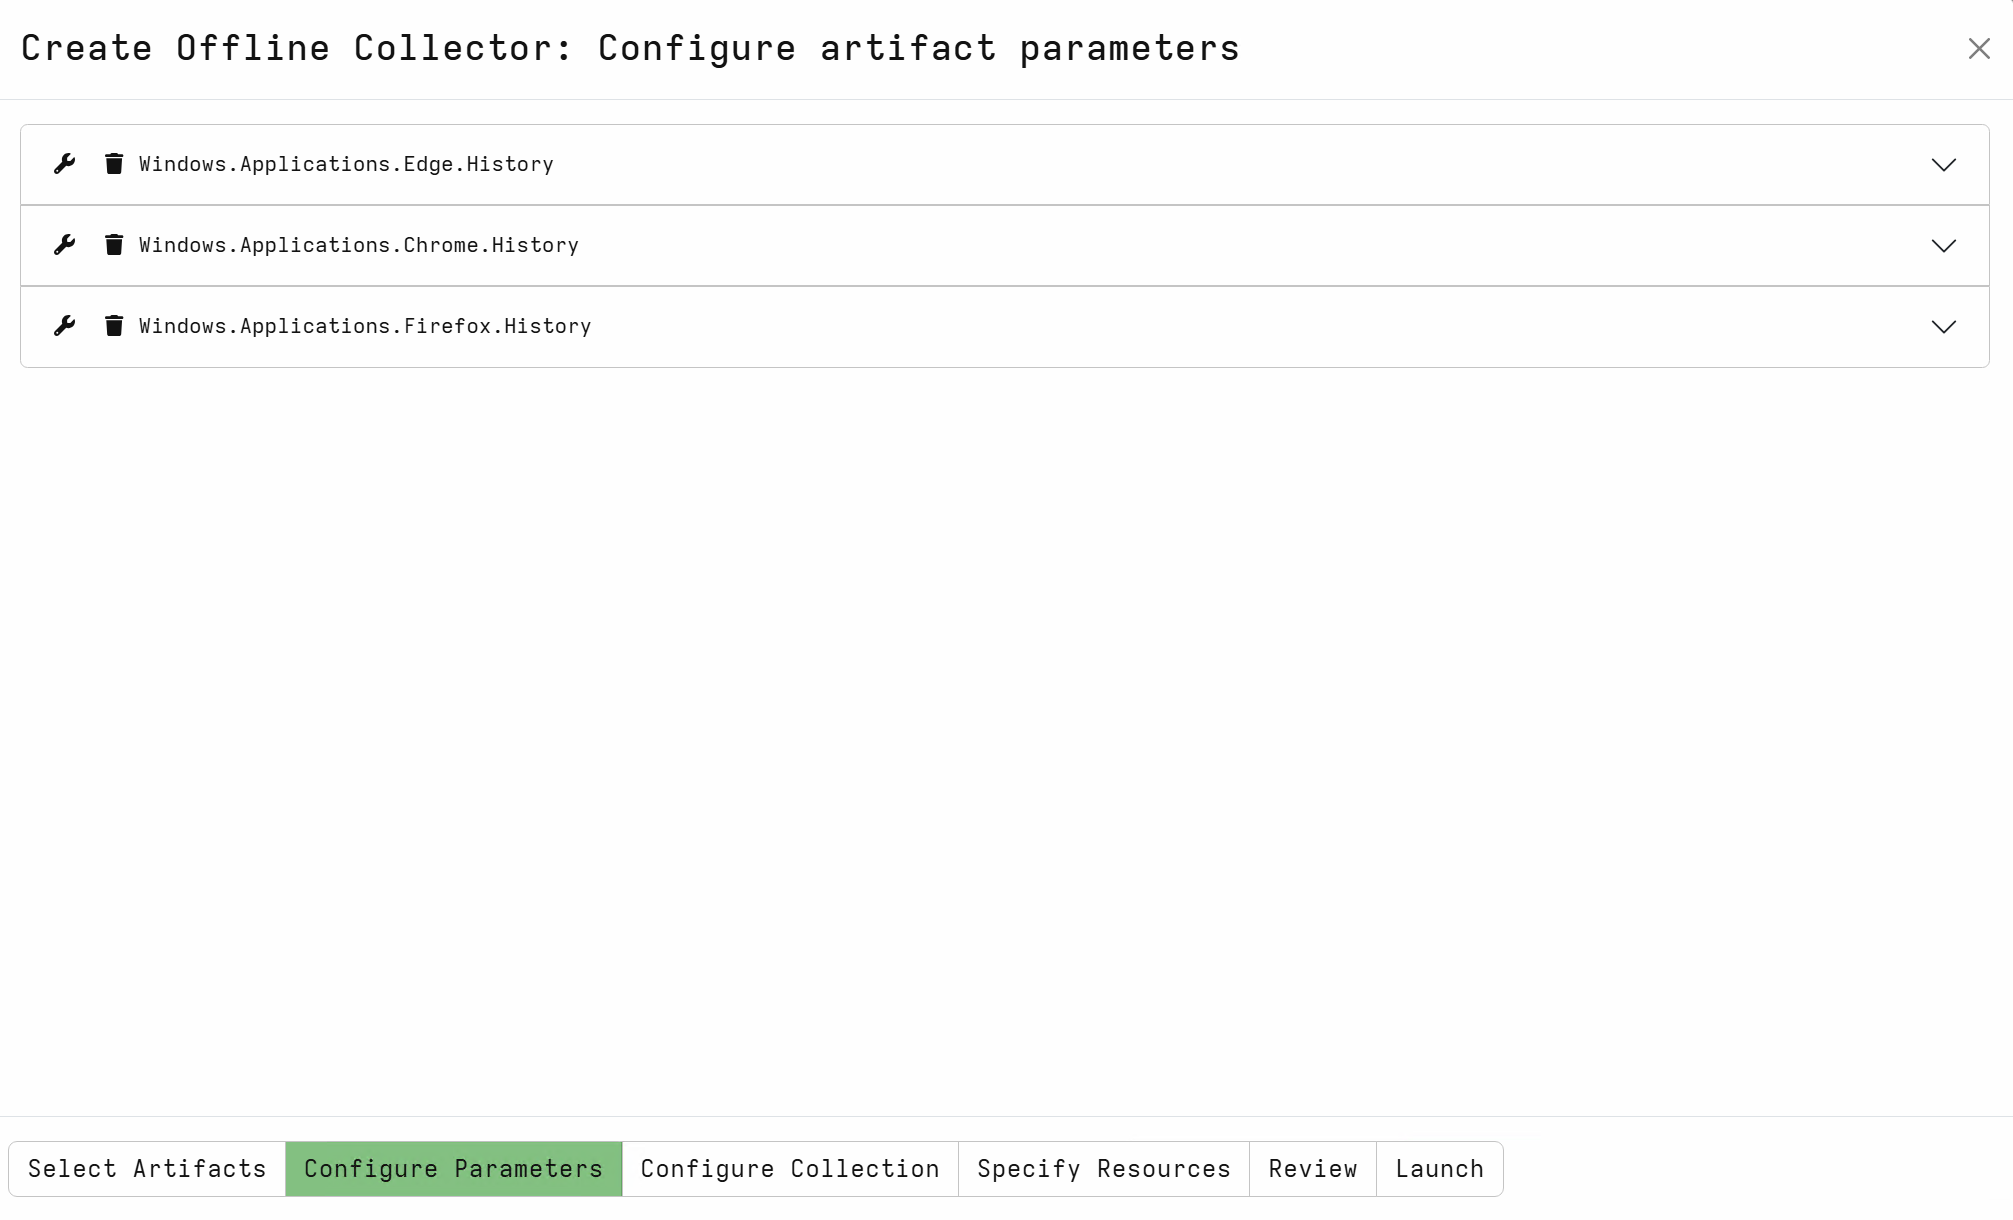Click the Windows.Applications.Firefox.History artifact name
Viewport: 2013px width, 1220px height.
point(365,326)
